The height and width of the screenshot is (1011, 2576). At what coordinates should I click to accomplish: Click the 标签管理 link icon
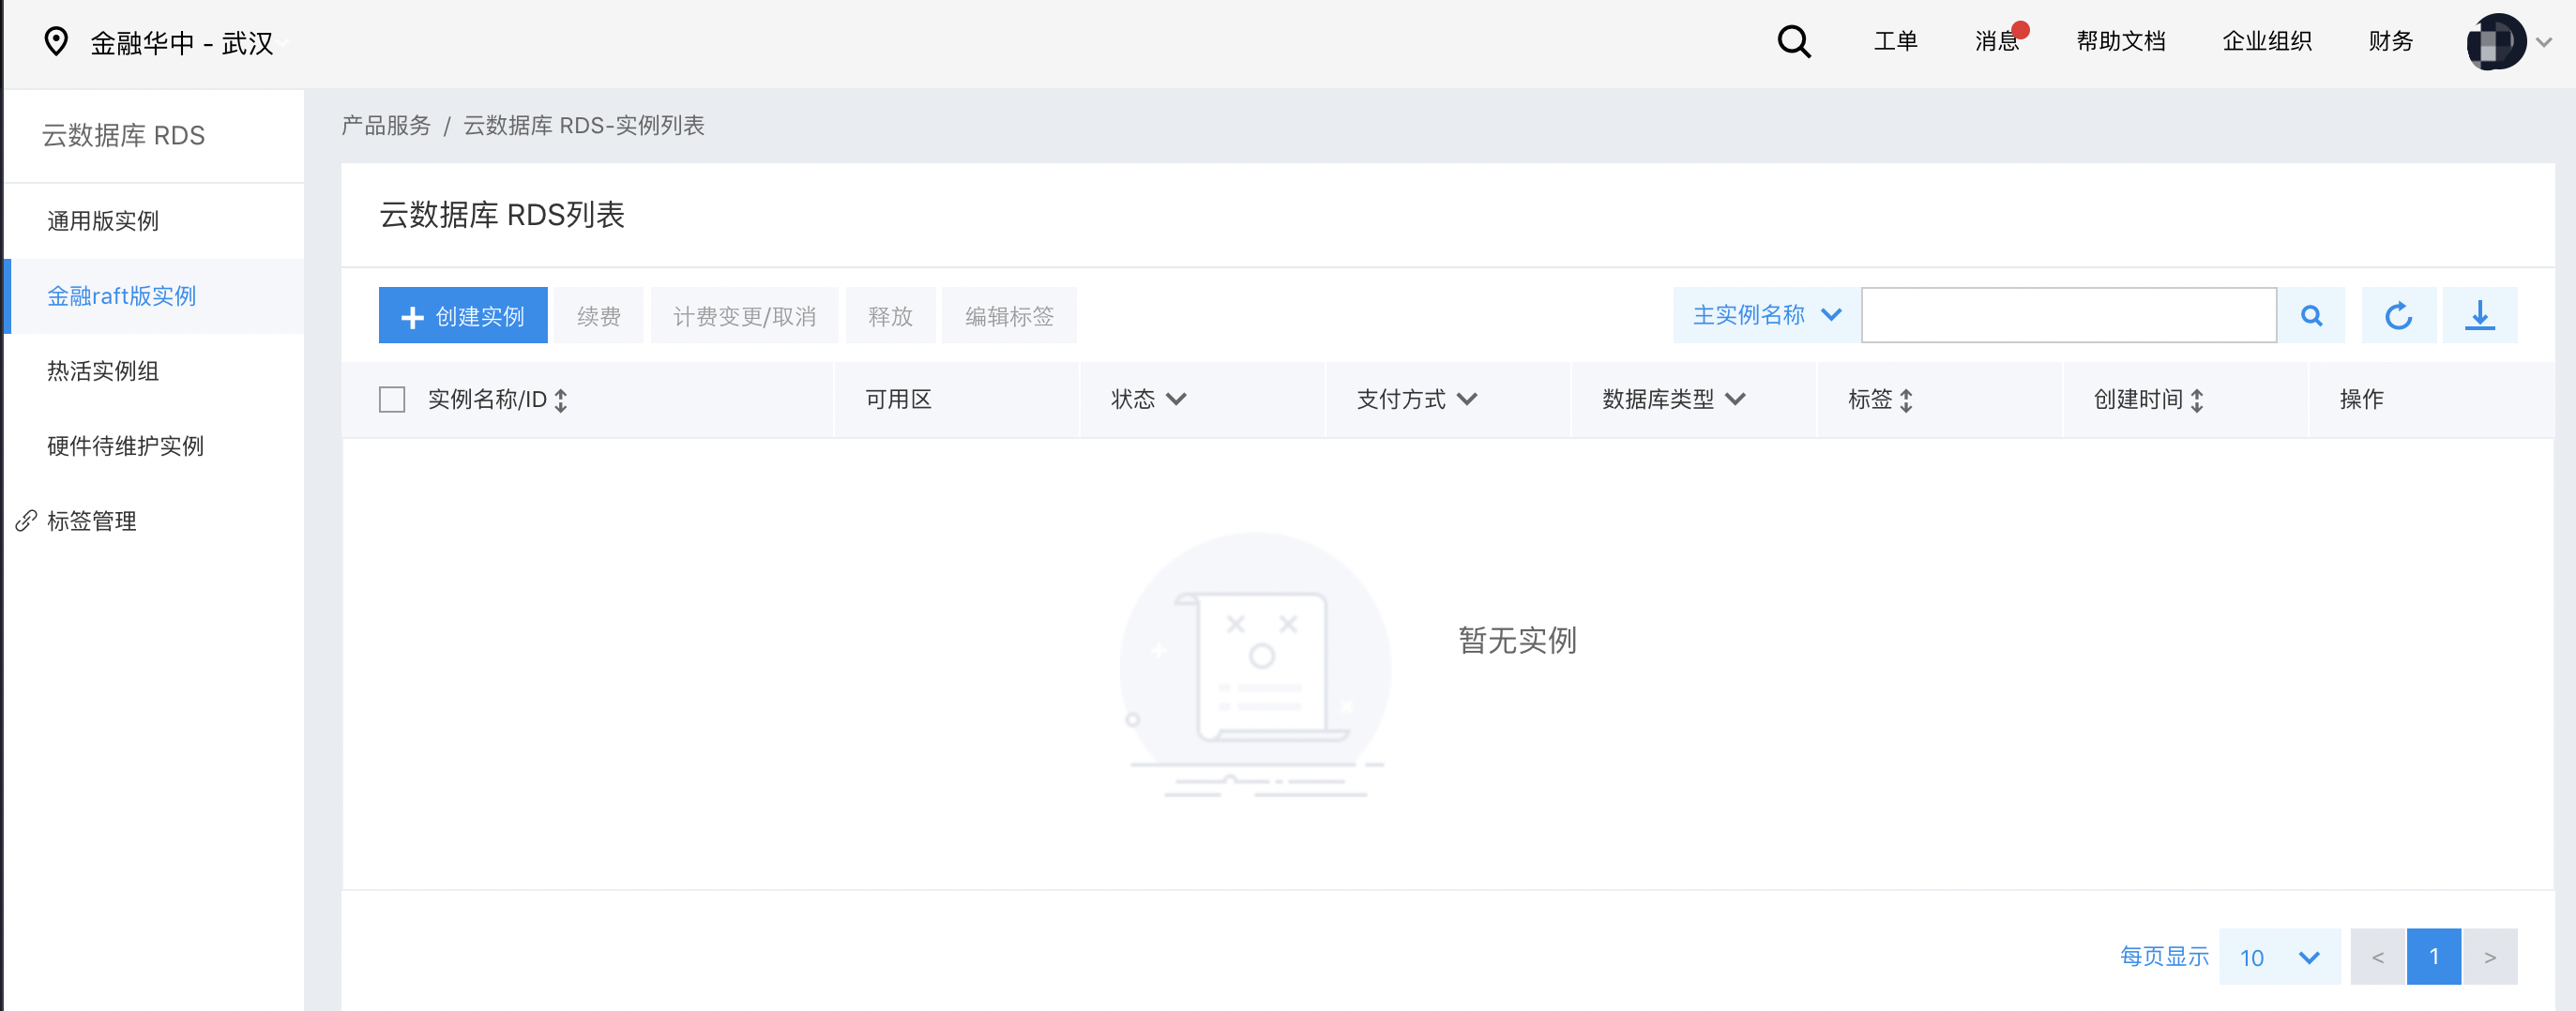[26, 521]
